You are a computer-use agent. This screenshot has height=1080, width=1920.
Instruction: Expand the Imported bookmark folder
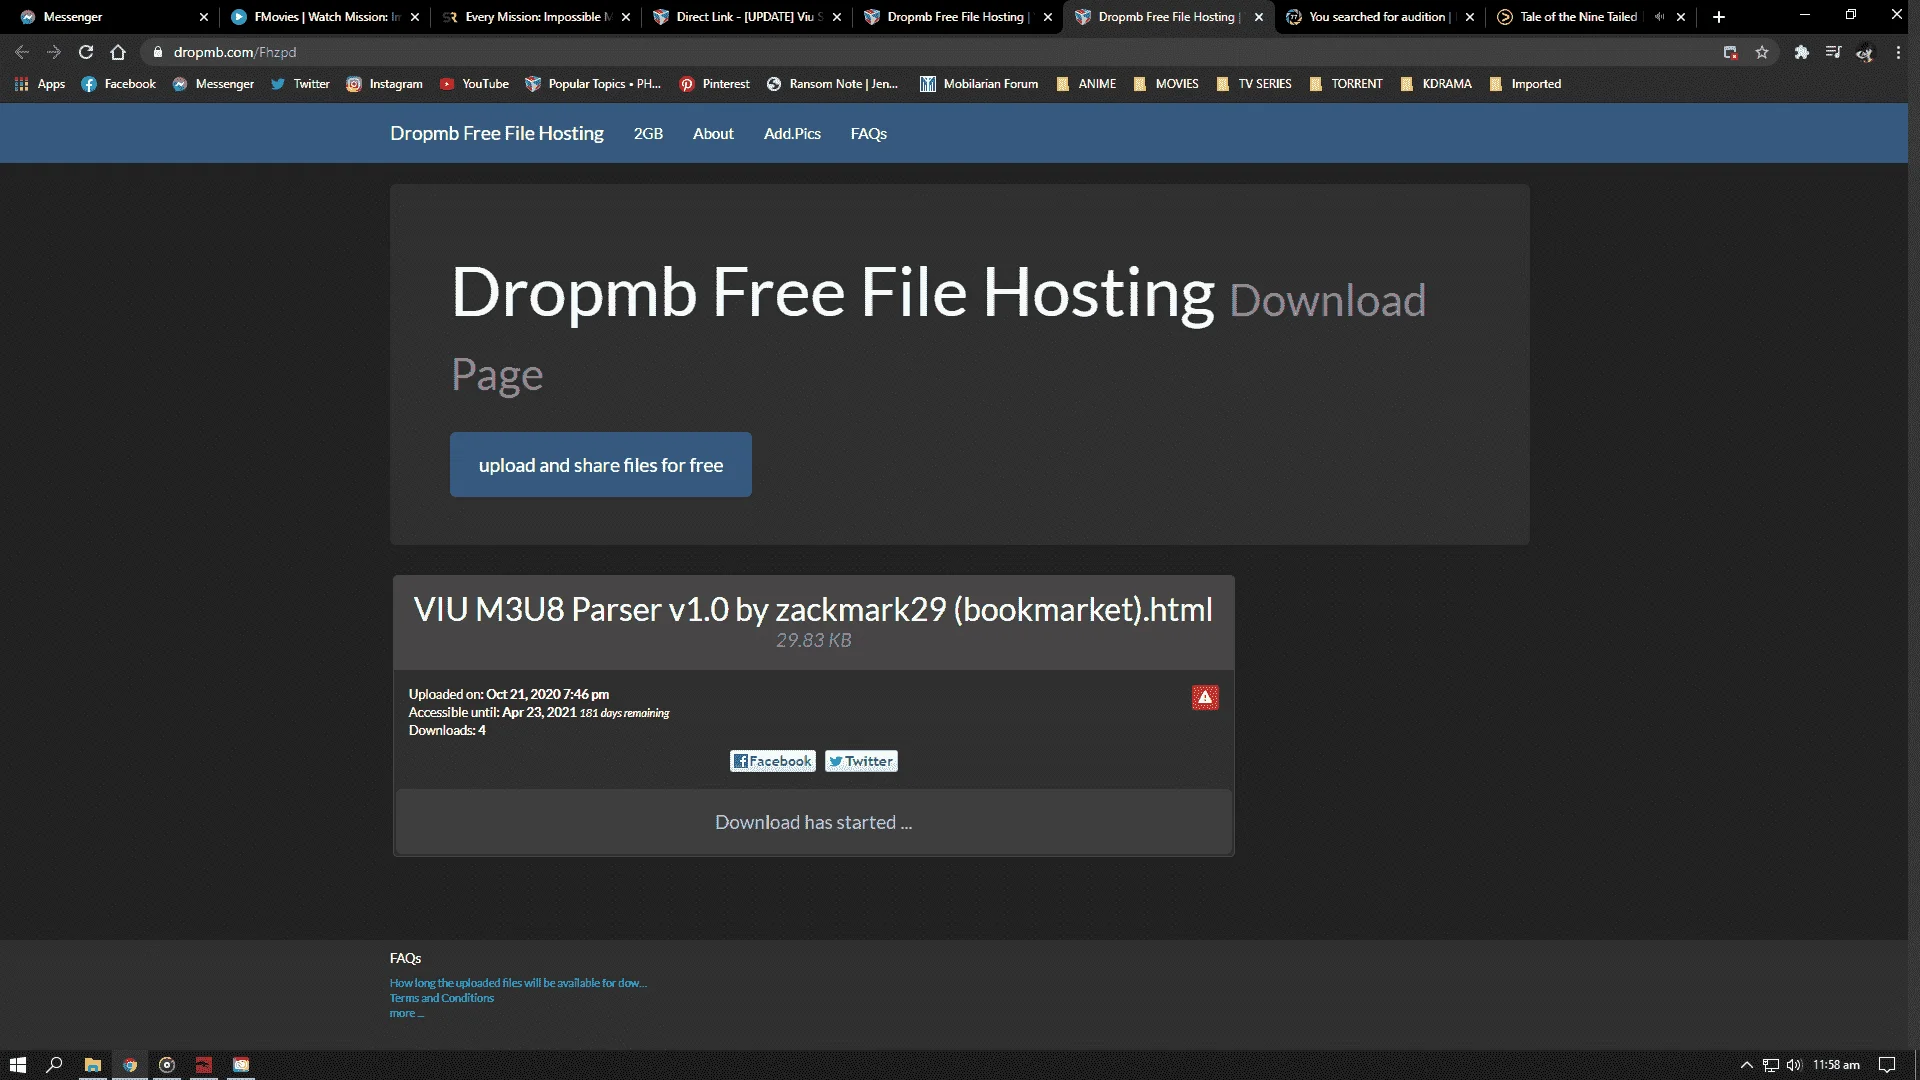point(1525,84)
